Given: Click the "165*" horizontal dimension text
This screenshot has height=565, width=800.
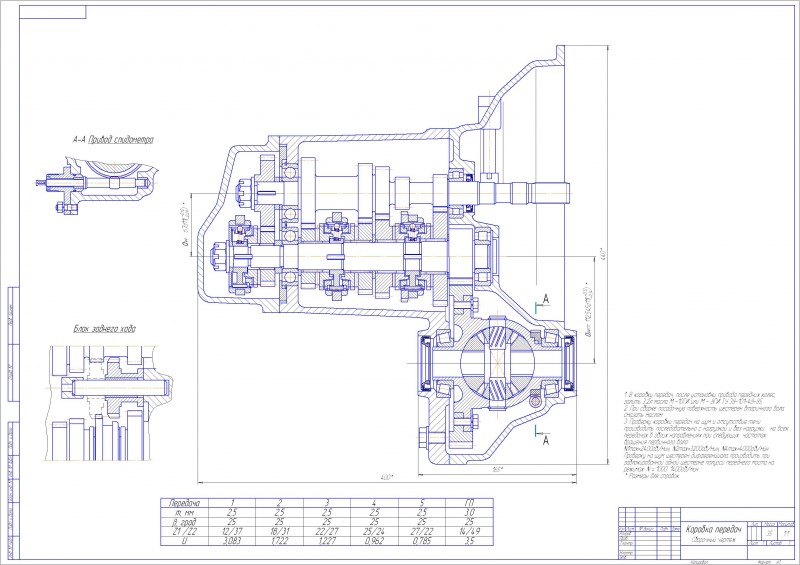Looking at the screenshot, I should [497, 470].
